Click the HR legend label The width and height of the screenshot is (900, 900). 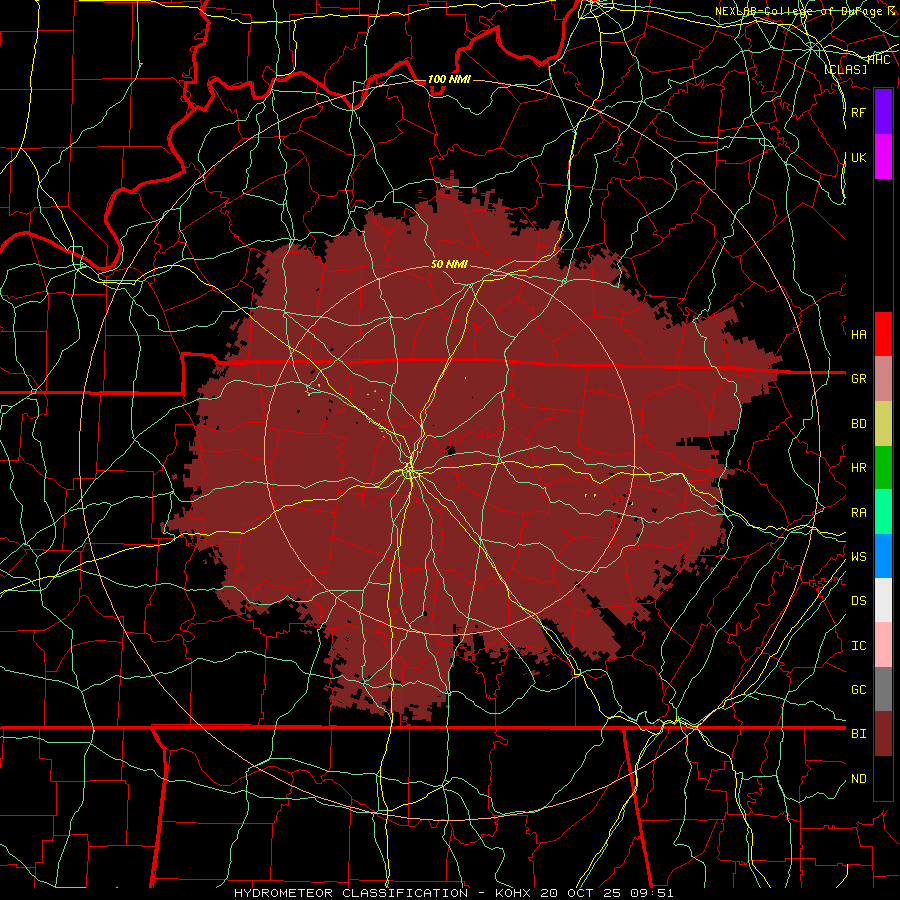[858, 468]
